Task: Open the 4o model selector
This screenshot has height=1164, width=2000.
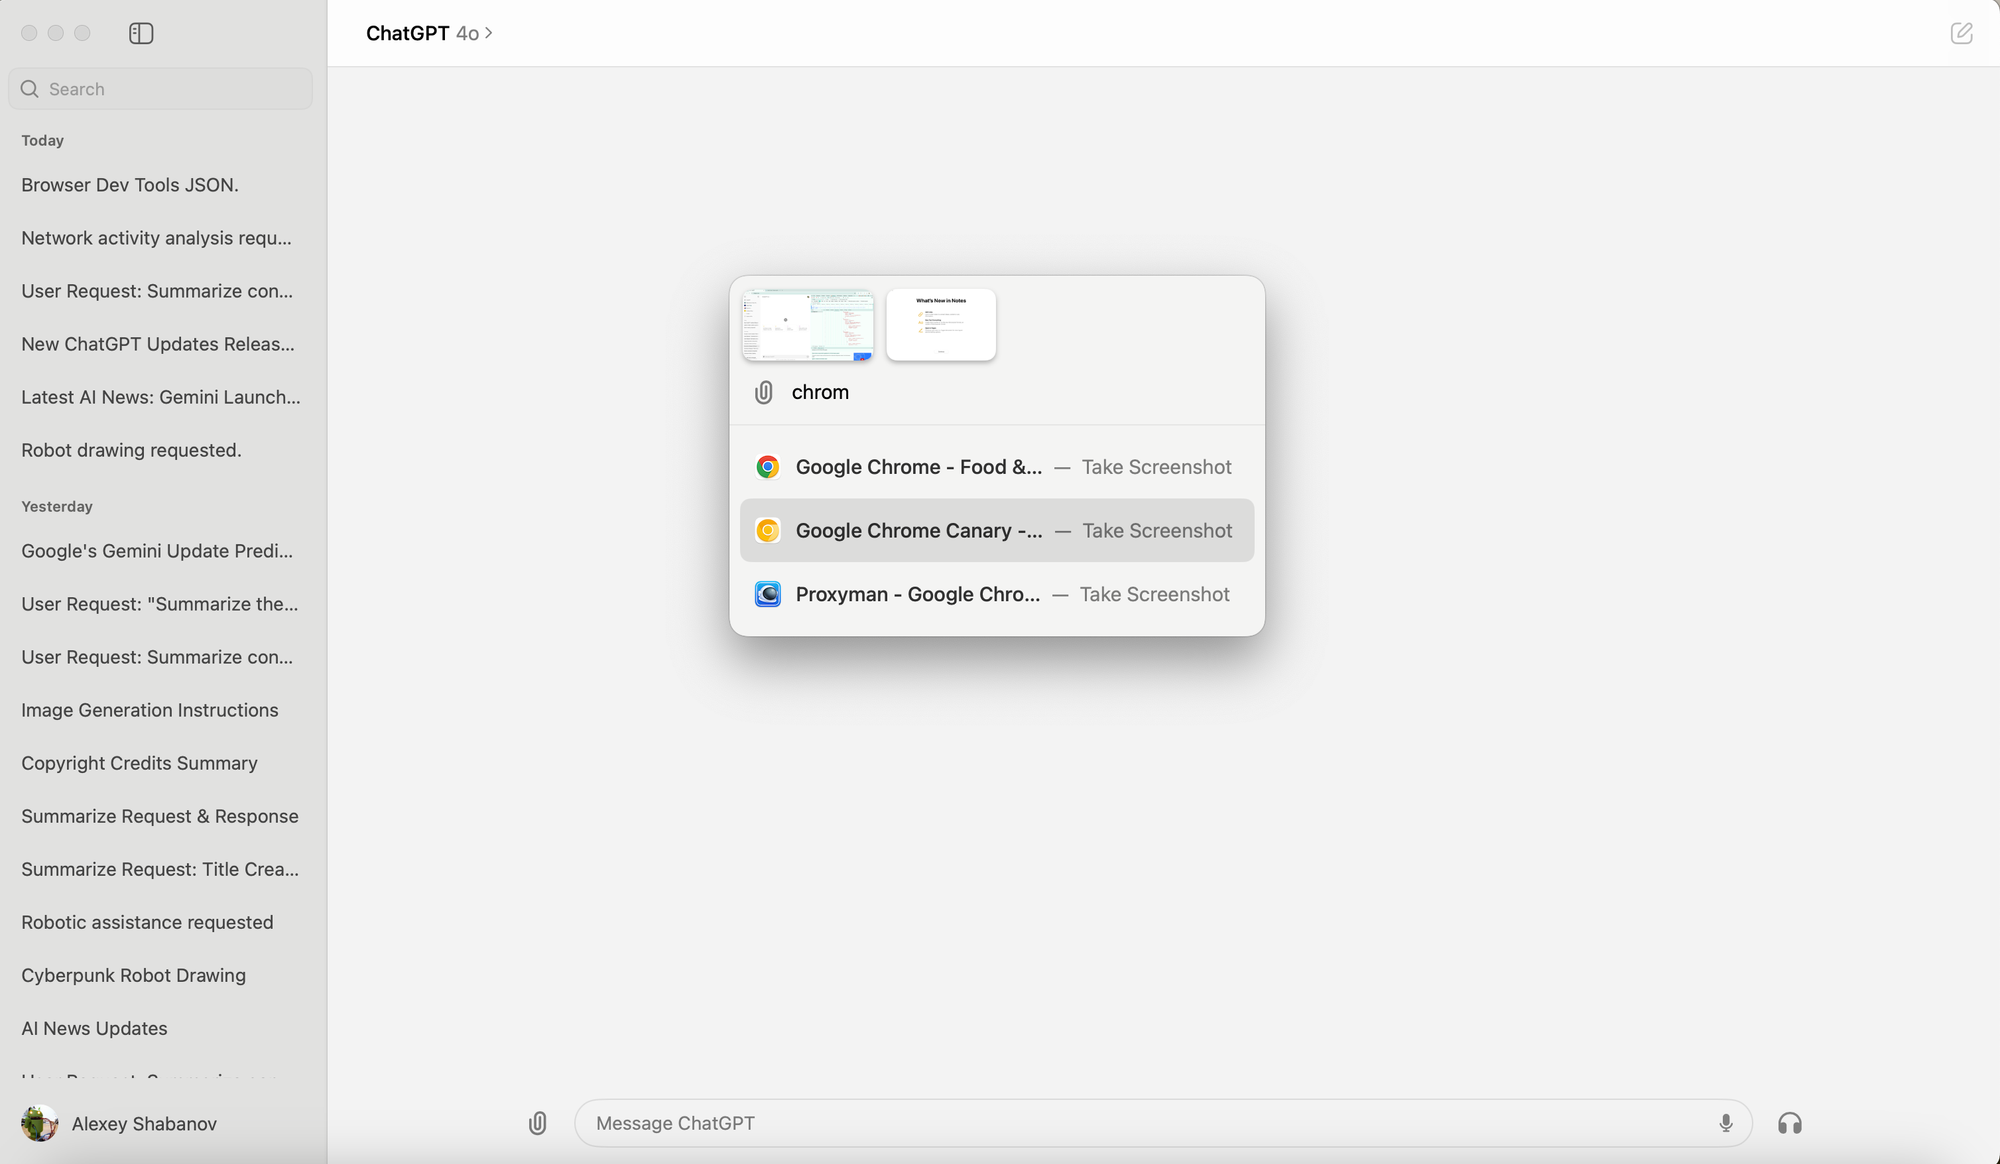Action: 468,33
